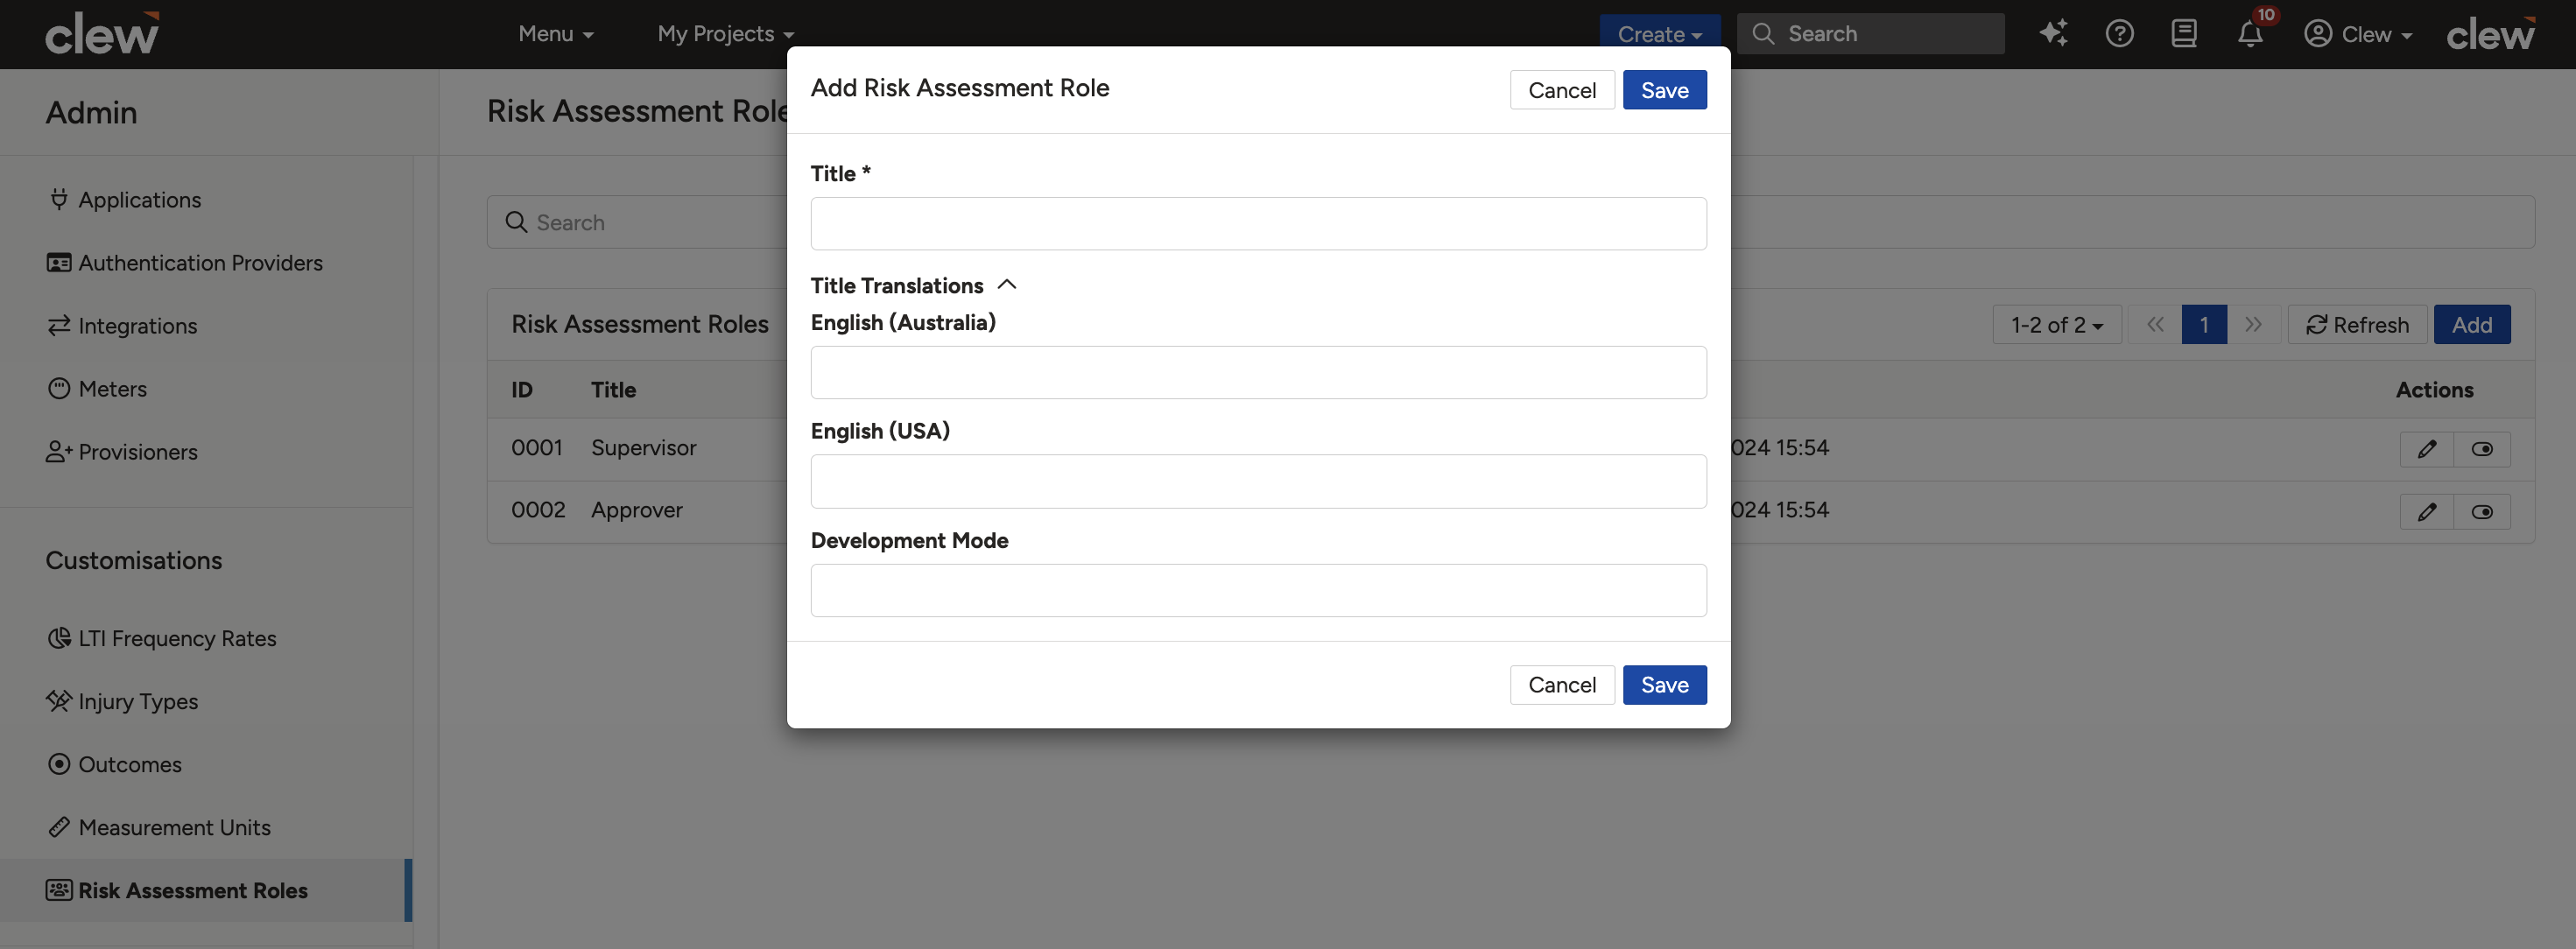Go to last page double-right arrows
This screenshot has width=2576, height=949.
coord(2253,324)
